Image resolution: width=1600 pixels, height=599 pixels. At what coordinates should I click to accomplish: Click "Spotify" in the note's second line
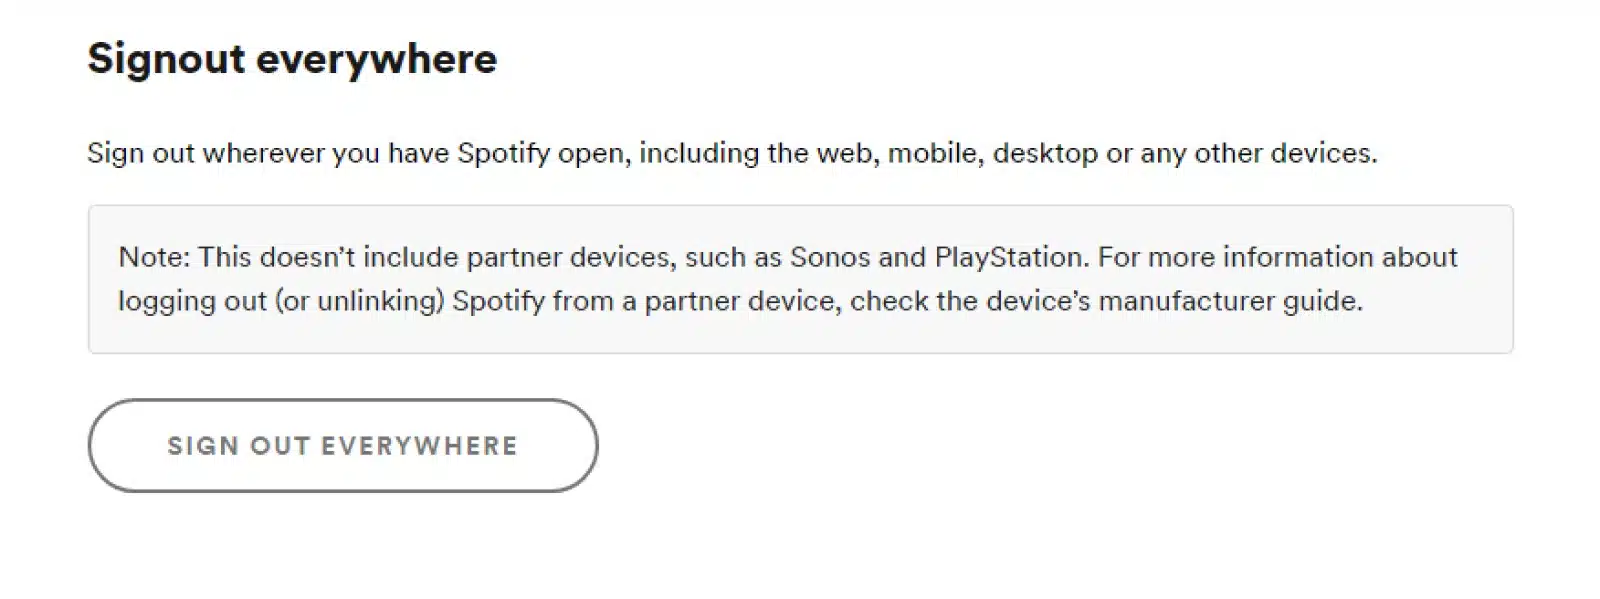click(498, 301)
